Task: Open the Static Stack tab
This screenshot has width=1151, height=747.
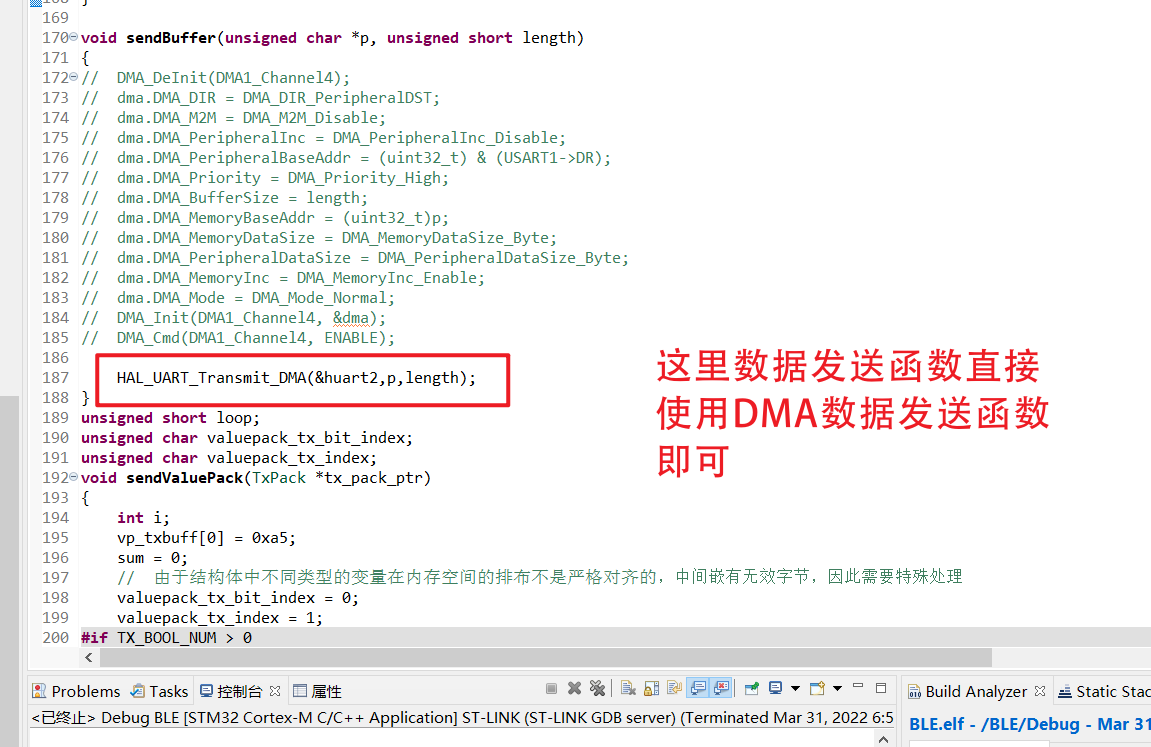Action: pyautogui.click(x=1103, y=691)
